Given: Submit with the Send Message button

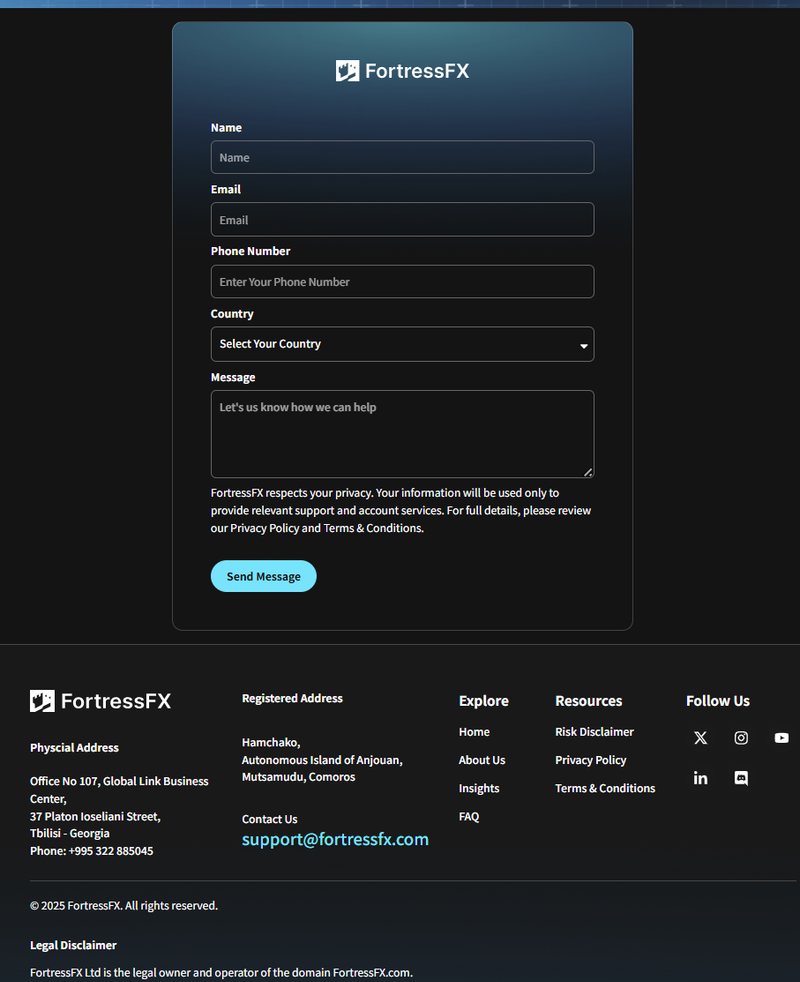Looking at the screenshot, I should click(x=264, y=576).
